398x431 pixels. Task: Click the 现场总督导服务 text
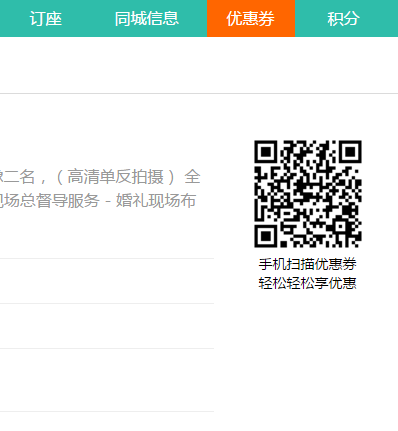point(49,201)
